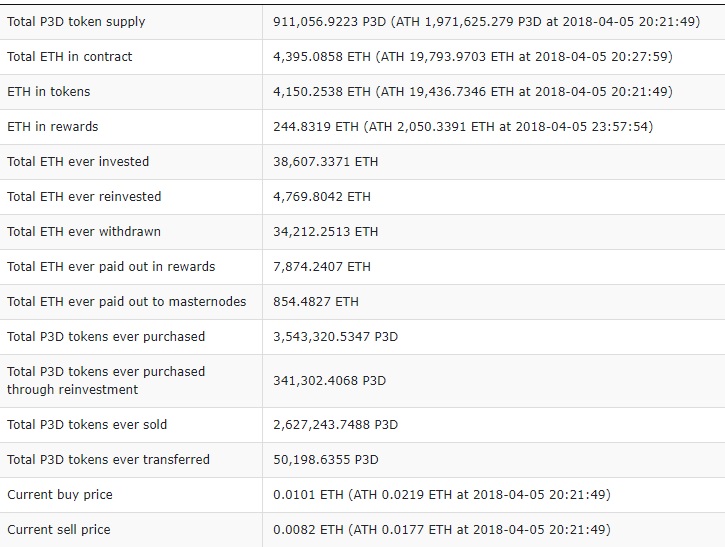
Task: Select the 38,607.3371 ETH invested value
Action: (x=326, y=162)
